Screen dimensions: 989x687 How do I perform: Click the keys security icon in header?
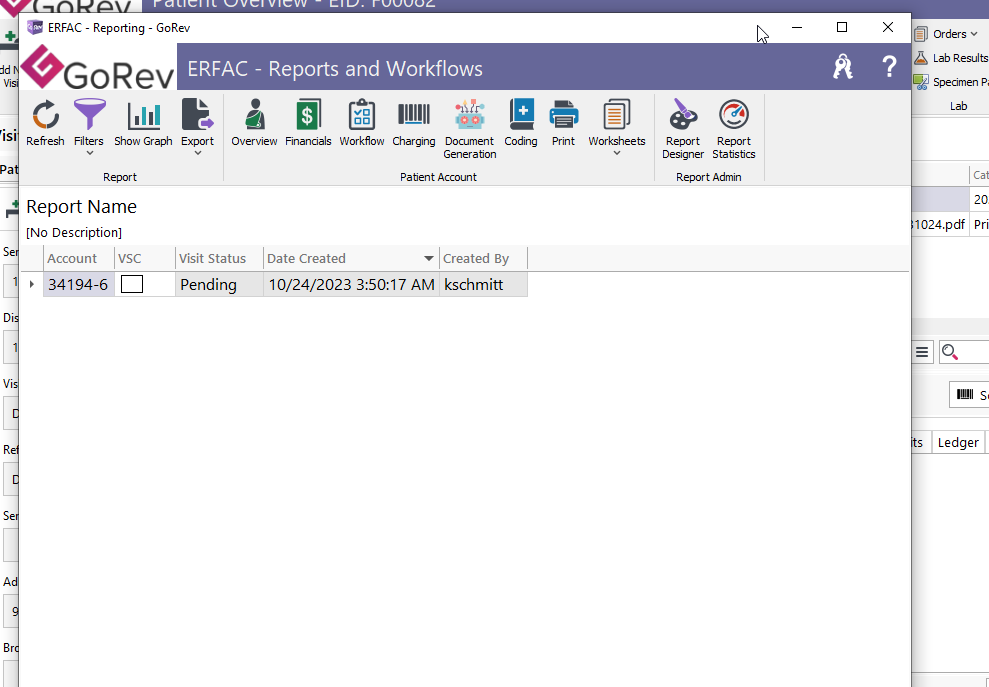[x=843, y=66]
